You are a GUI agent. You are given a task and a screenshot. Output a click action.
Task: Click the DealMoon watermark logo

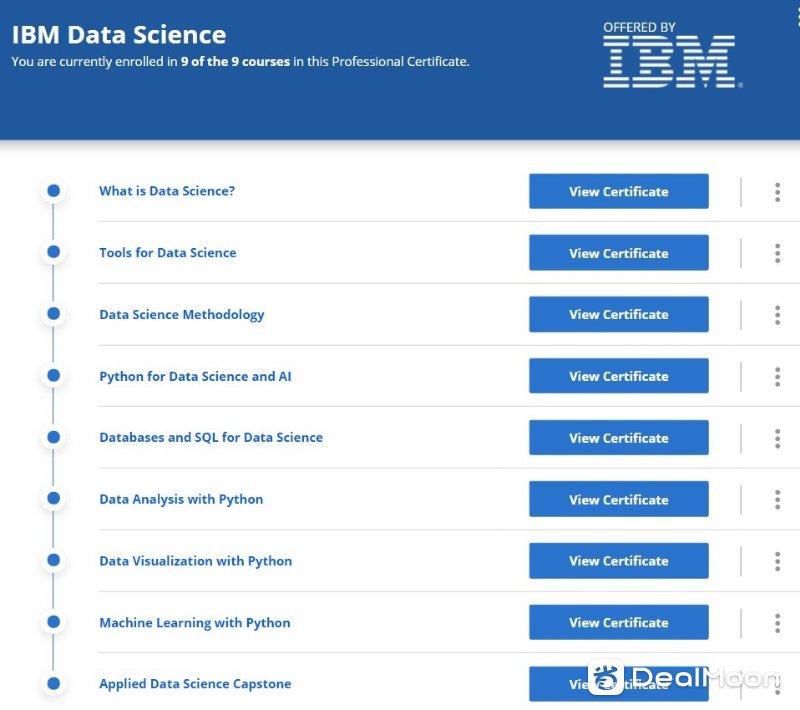pyautogui.click(x=684, y=677)
